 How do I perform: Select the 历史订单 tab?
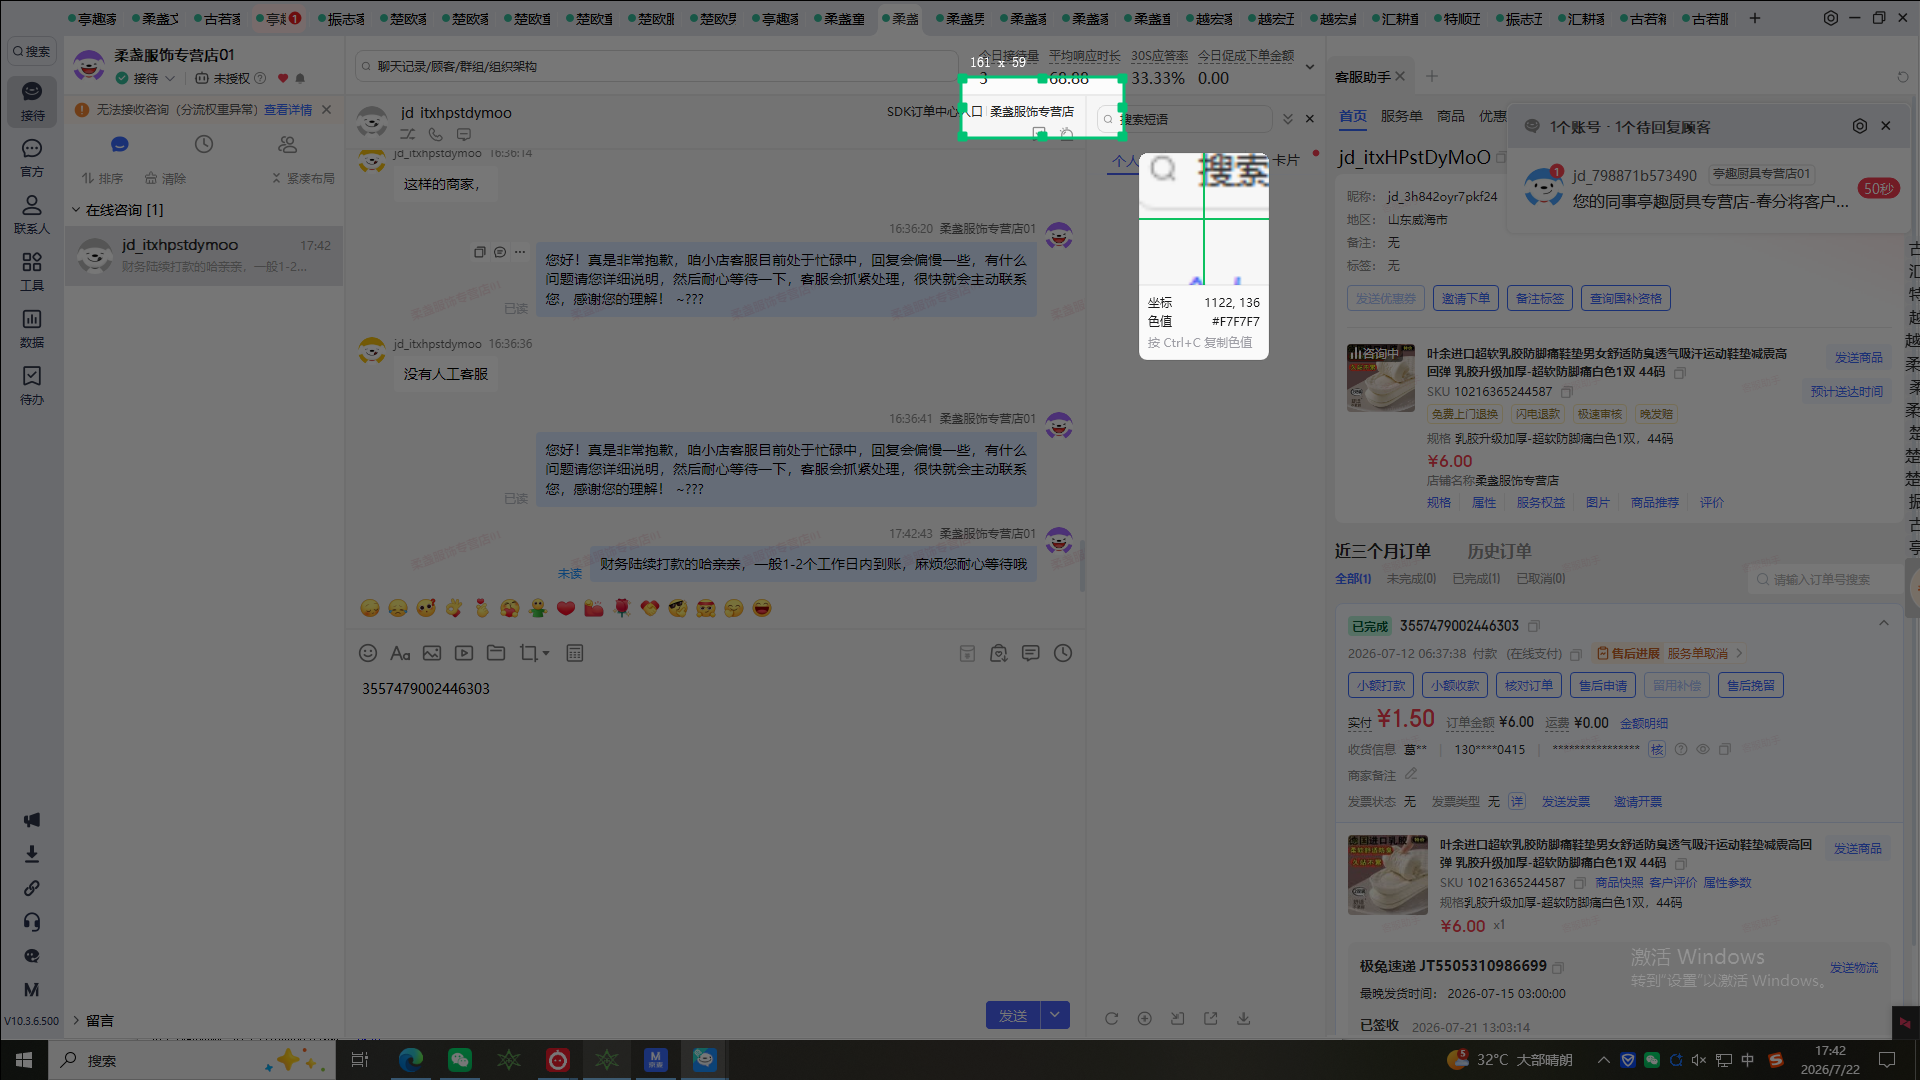pos(1499,551)
